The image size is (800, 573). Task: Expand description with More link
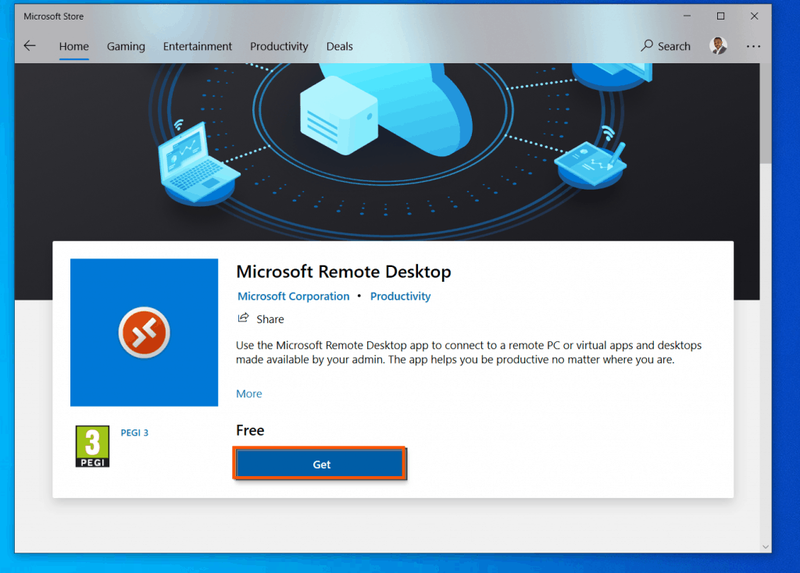tap(249, 393)
